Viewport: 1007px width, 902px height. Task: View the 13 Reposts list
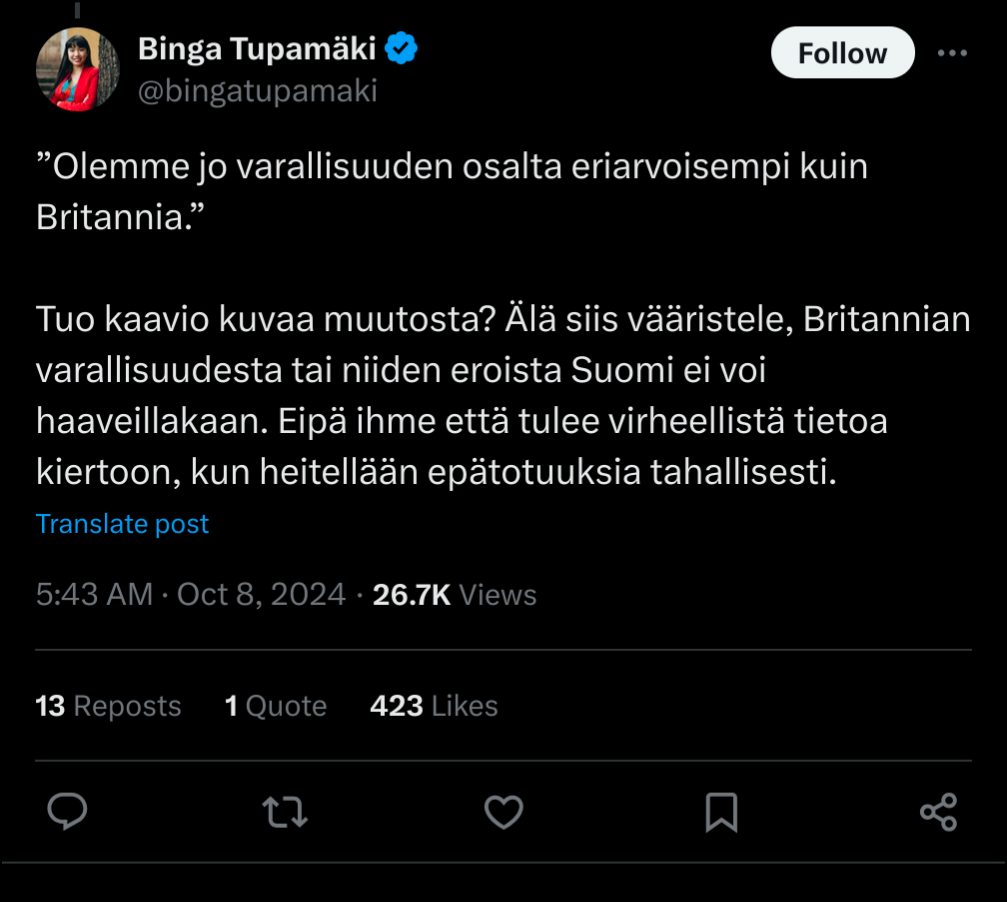coord(108,706)
